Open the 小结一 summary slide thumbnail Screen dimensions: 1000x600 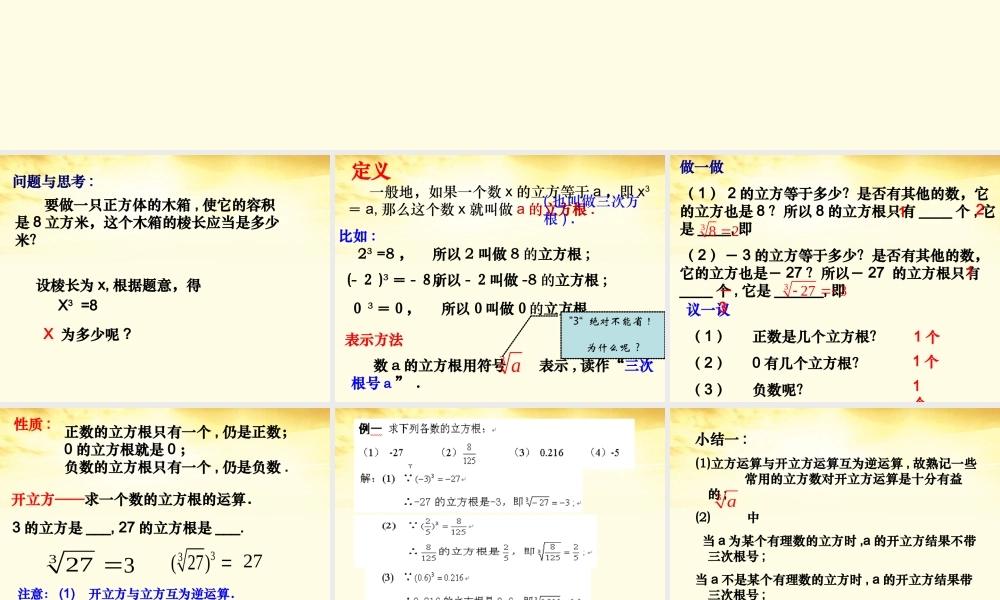point(835,504)
